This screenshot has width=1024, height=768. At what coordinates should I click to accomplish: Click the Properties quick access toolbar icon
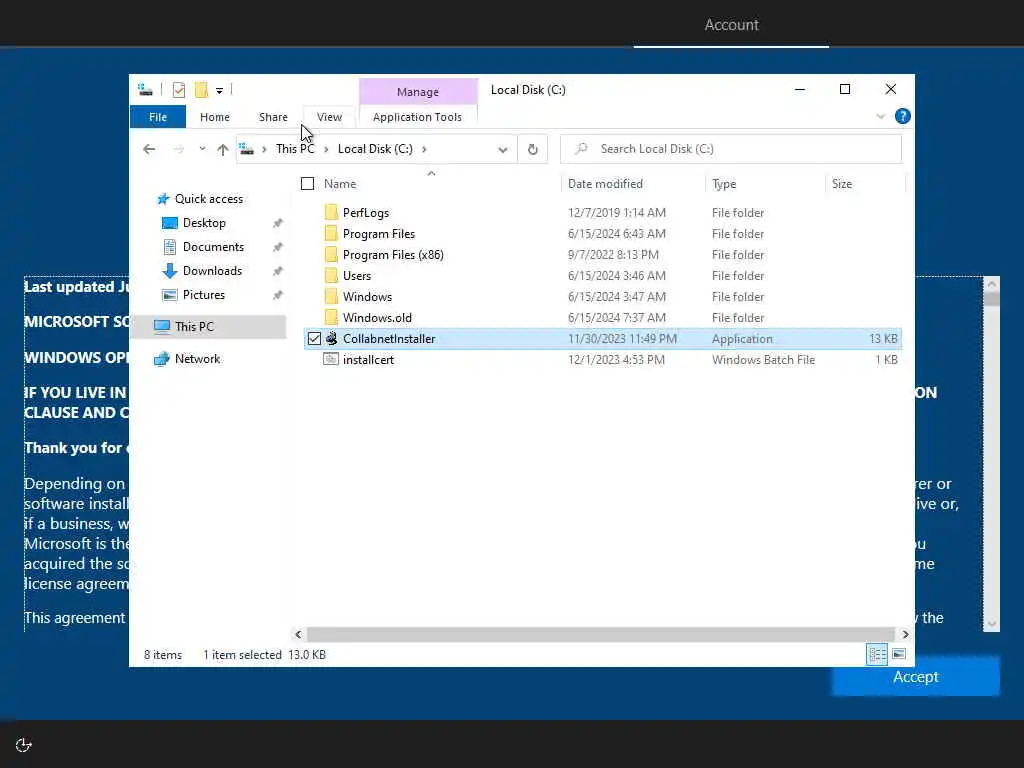tap(178, 89)
